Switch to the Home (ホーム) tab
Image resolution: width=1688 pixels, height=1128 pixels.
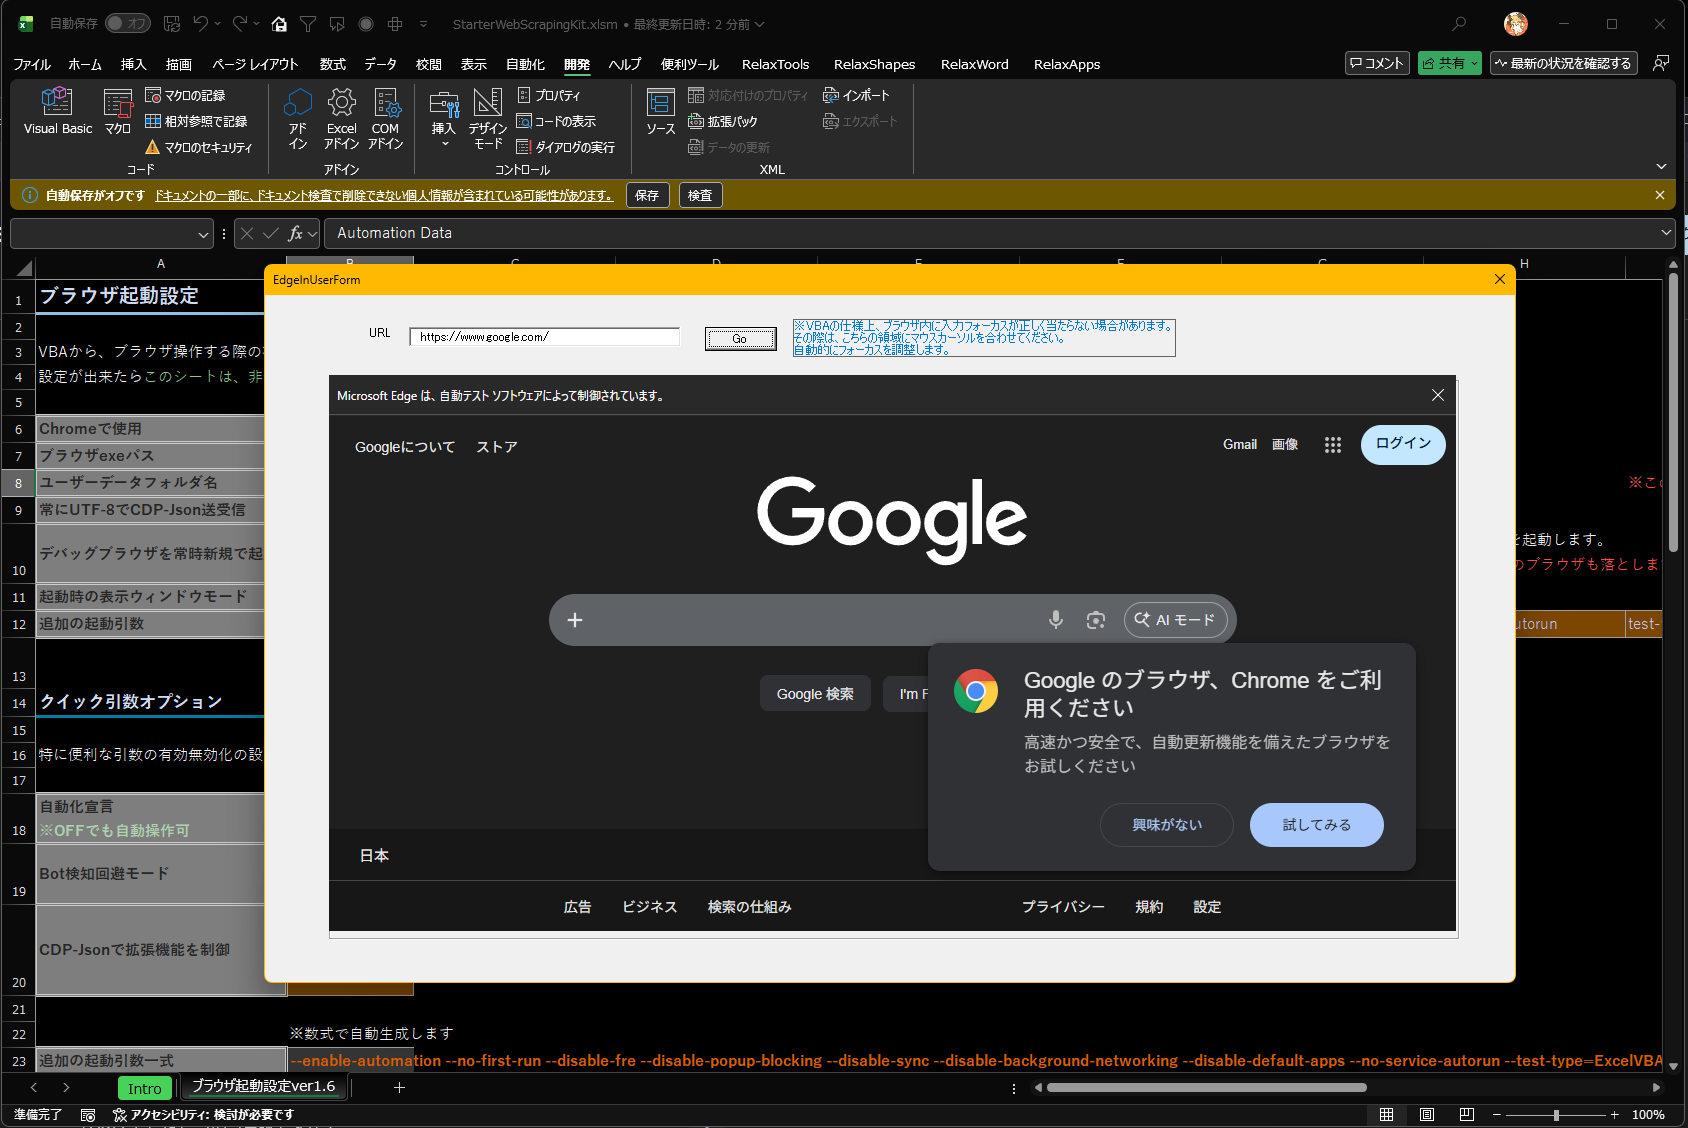click(x=85, y=64)
